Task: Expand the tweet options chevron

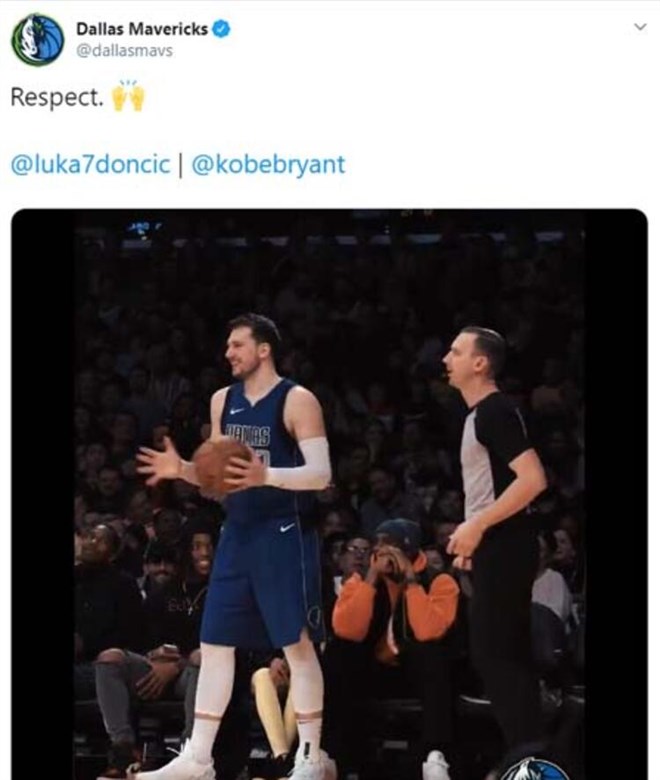Action: click(641, 27)
